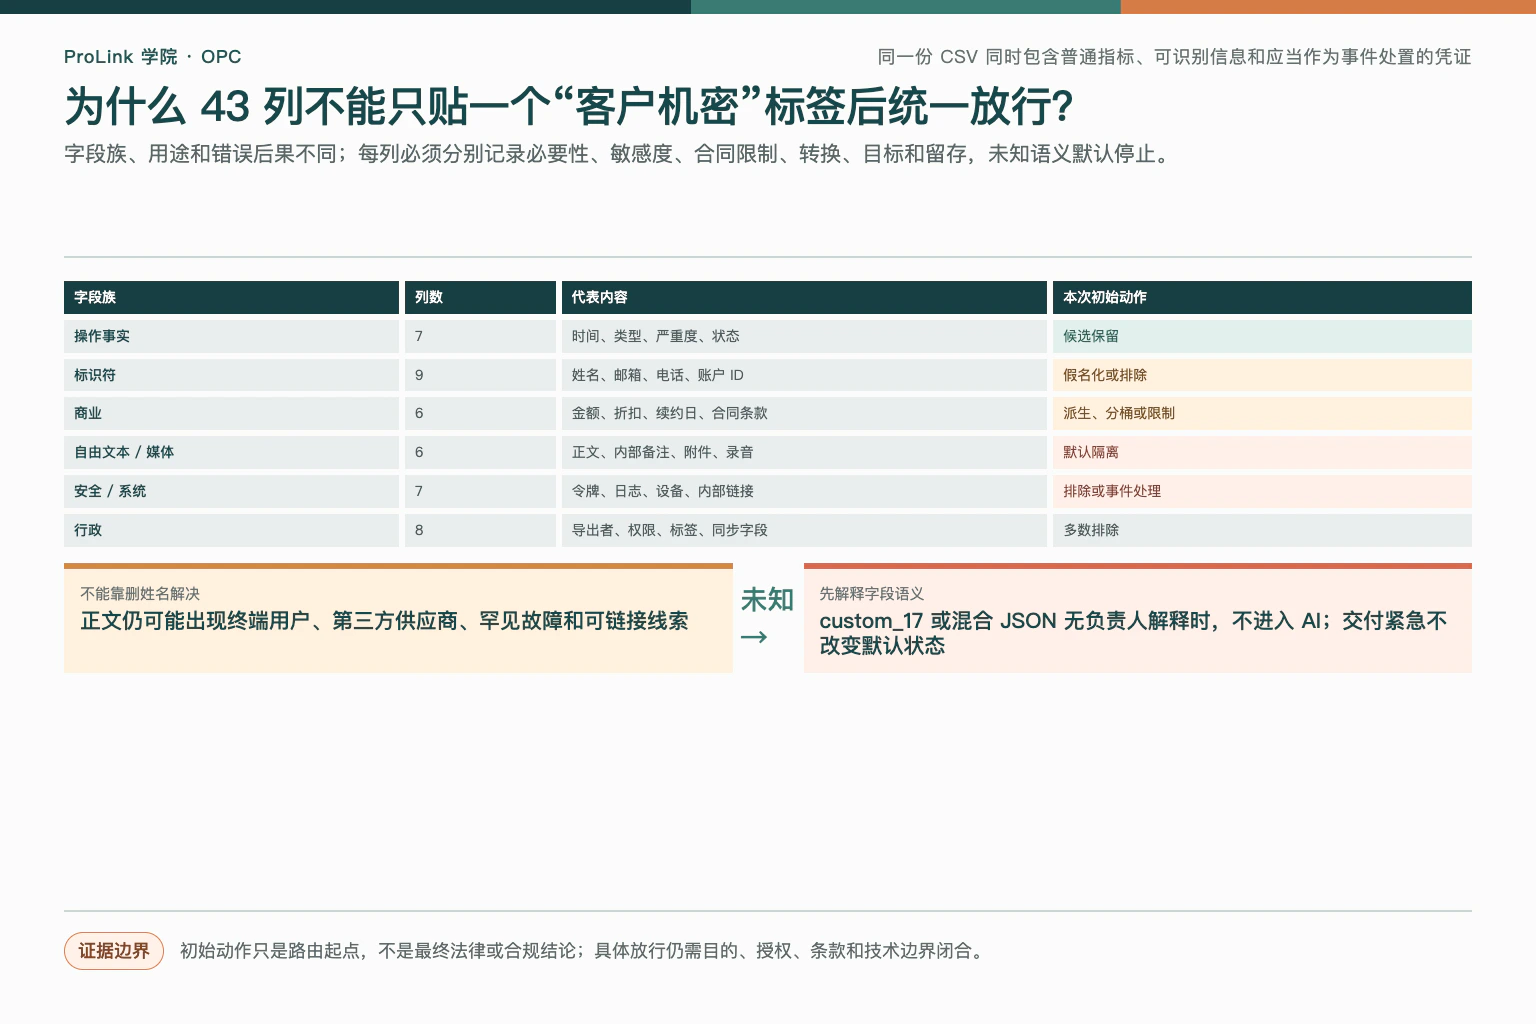Click the 候选保留 action cell

click(1262, 336)
